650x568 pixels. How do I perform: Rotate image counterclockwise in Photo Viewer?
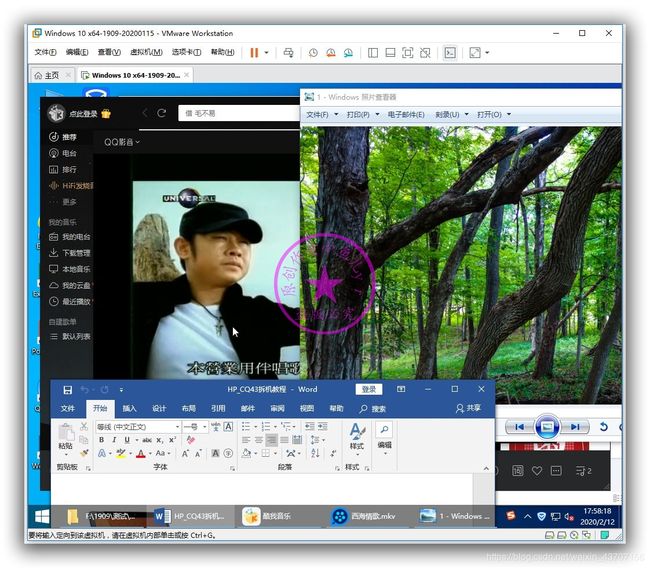(x=604, y=427)
